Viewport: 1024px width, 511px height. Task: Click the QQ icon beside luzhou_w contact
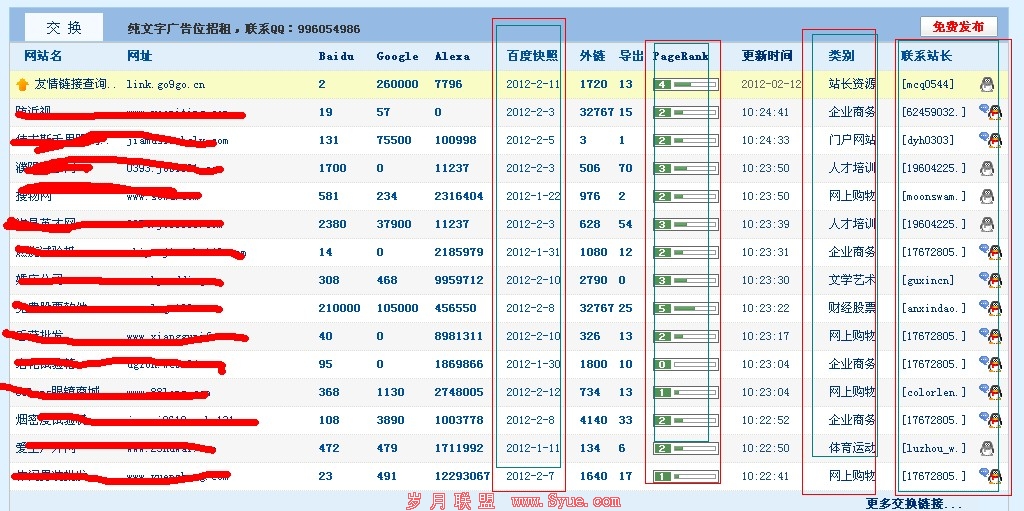987,448
